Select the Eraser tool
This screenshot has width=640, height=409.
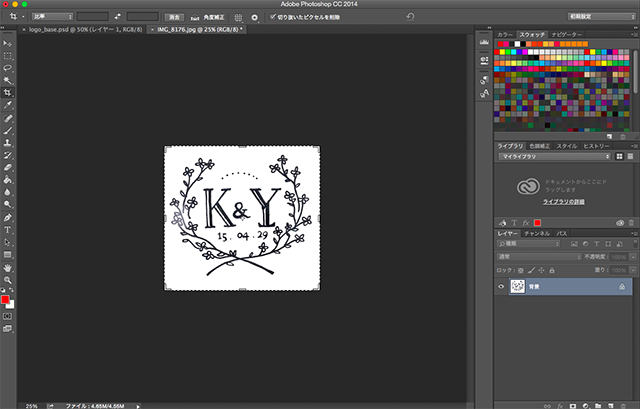tap(7, 167)
